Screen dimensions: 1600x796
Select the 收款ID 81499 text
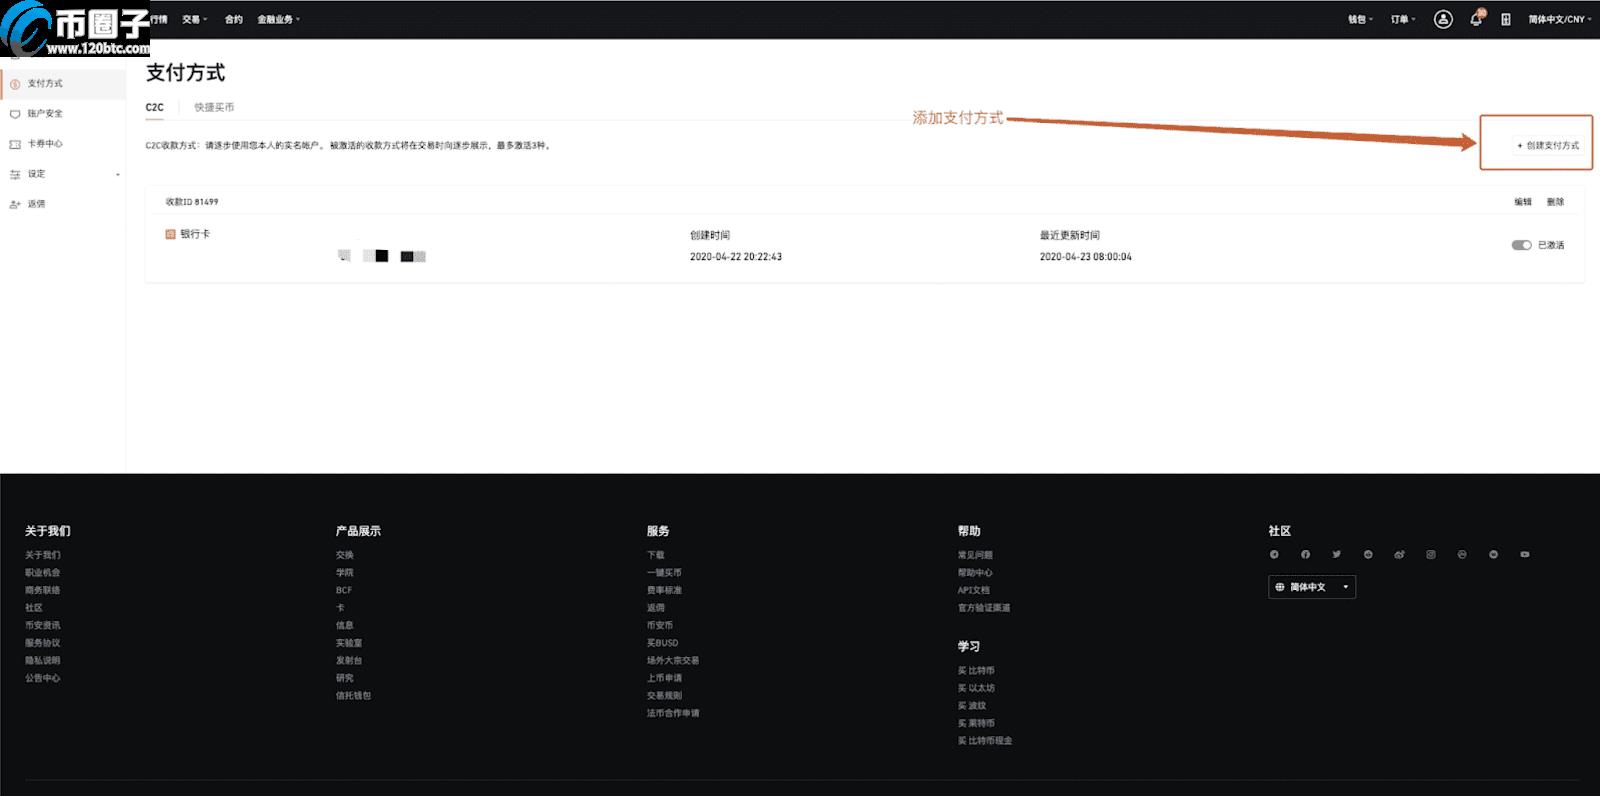pyautogui.click(x=192, y=202)
